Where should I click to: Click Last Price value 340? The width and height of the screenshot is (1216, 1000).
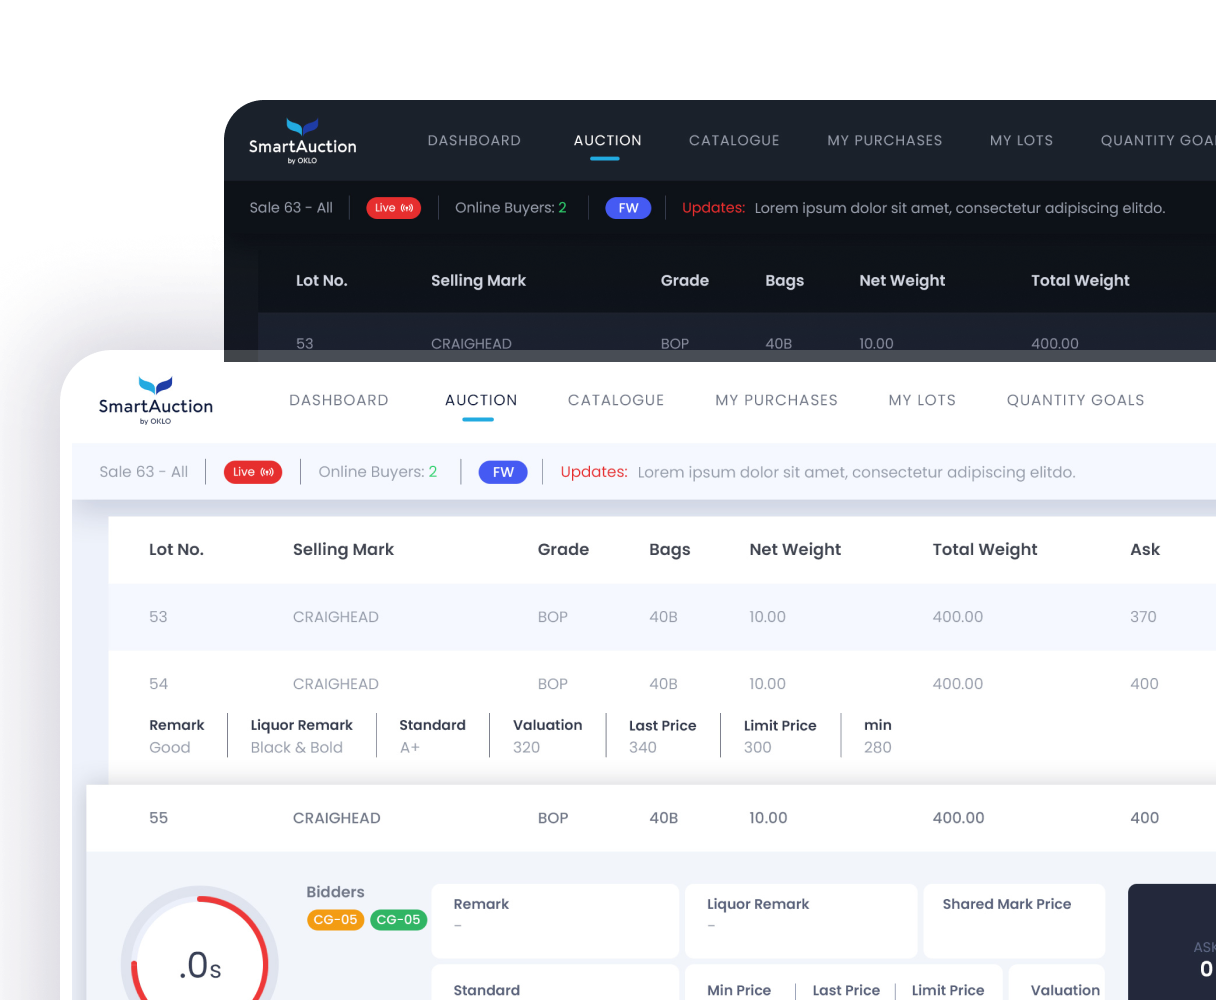click(x=643, y=748)
